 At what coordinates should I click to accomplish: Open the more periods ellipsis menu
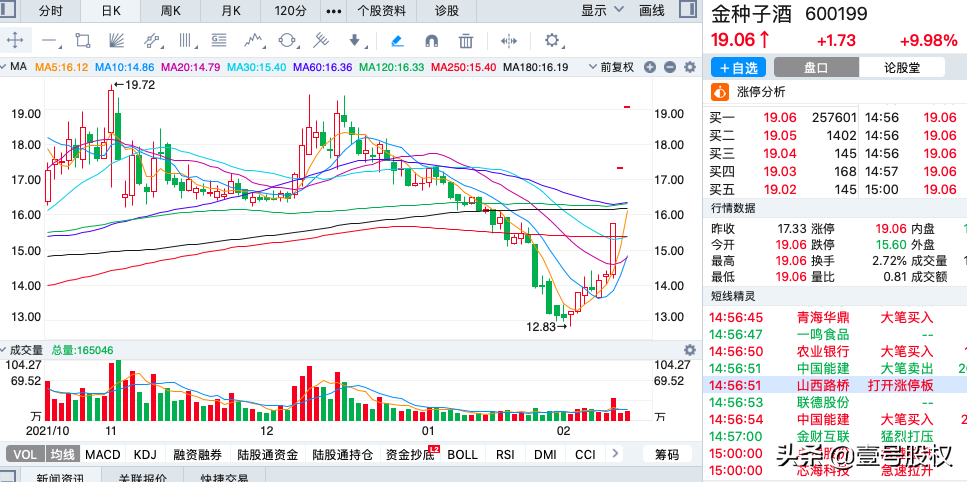pyautogui.click(x=334, y=11)
